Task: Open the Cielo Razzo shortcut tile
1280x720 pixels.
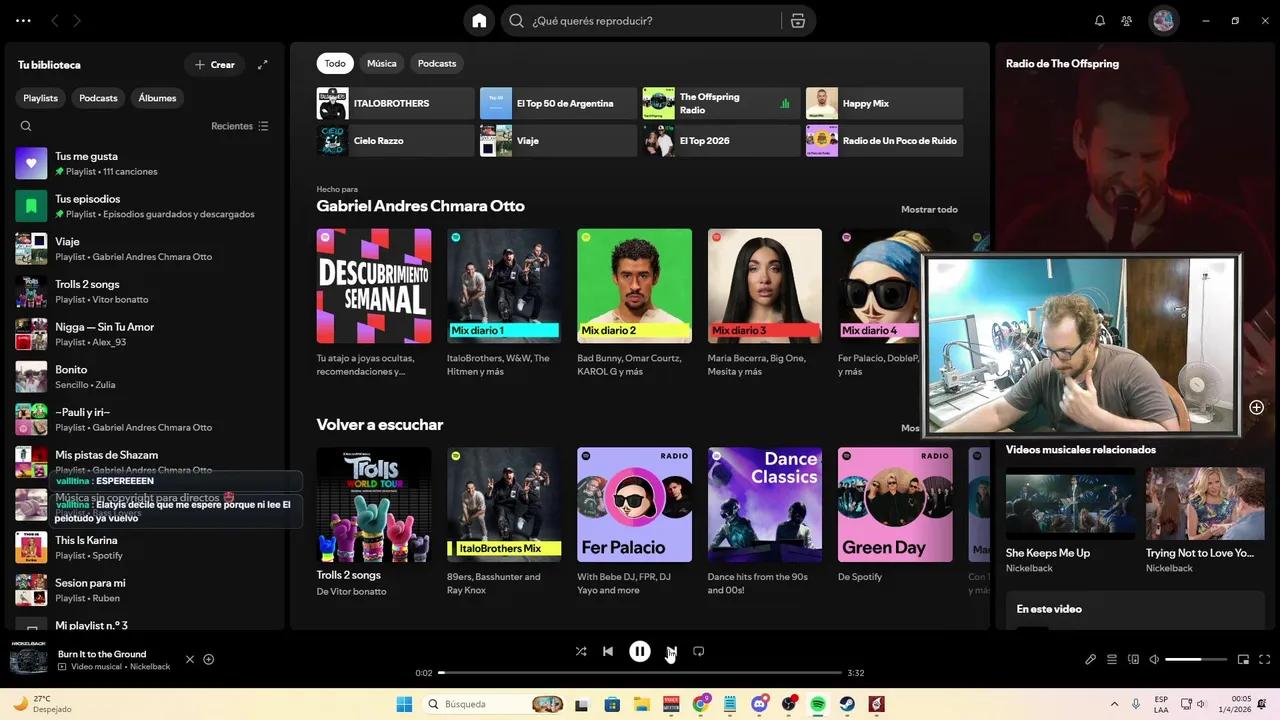Action: [x=395, y=140]
